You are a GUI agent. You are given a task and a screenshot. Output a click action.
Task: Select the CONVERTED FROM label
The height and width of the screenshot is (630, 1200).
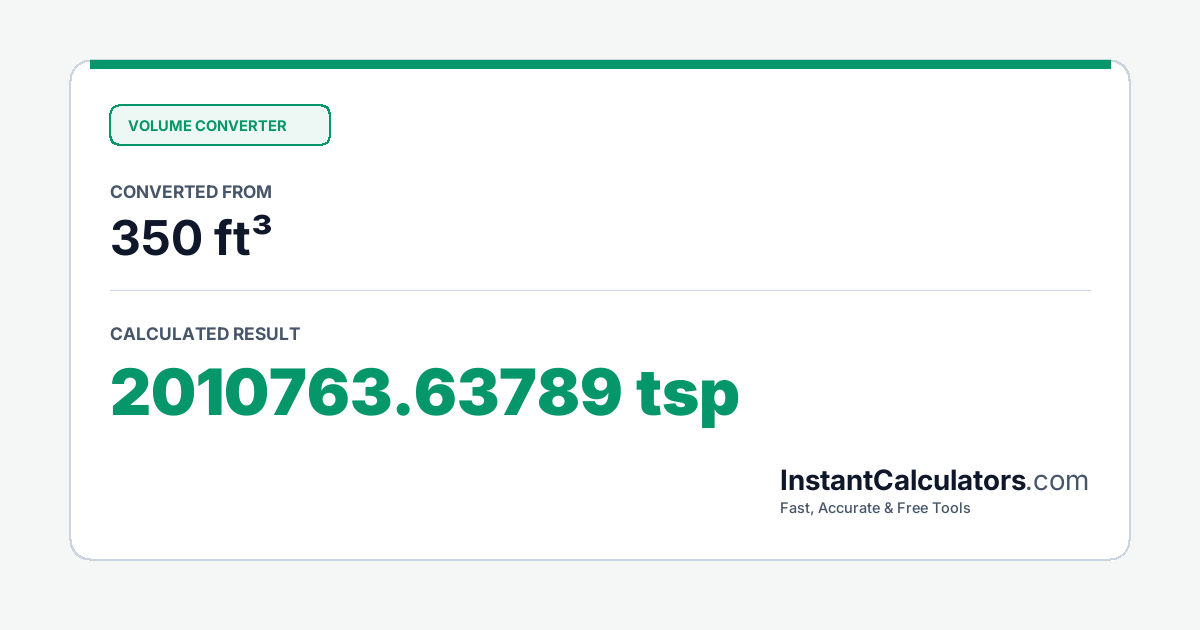click(x=191, y=192)
